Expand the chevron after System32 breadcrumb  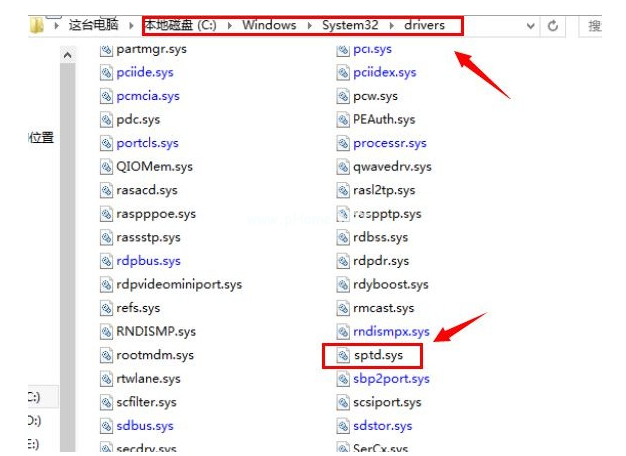[391, 25]
